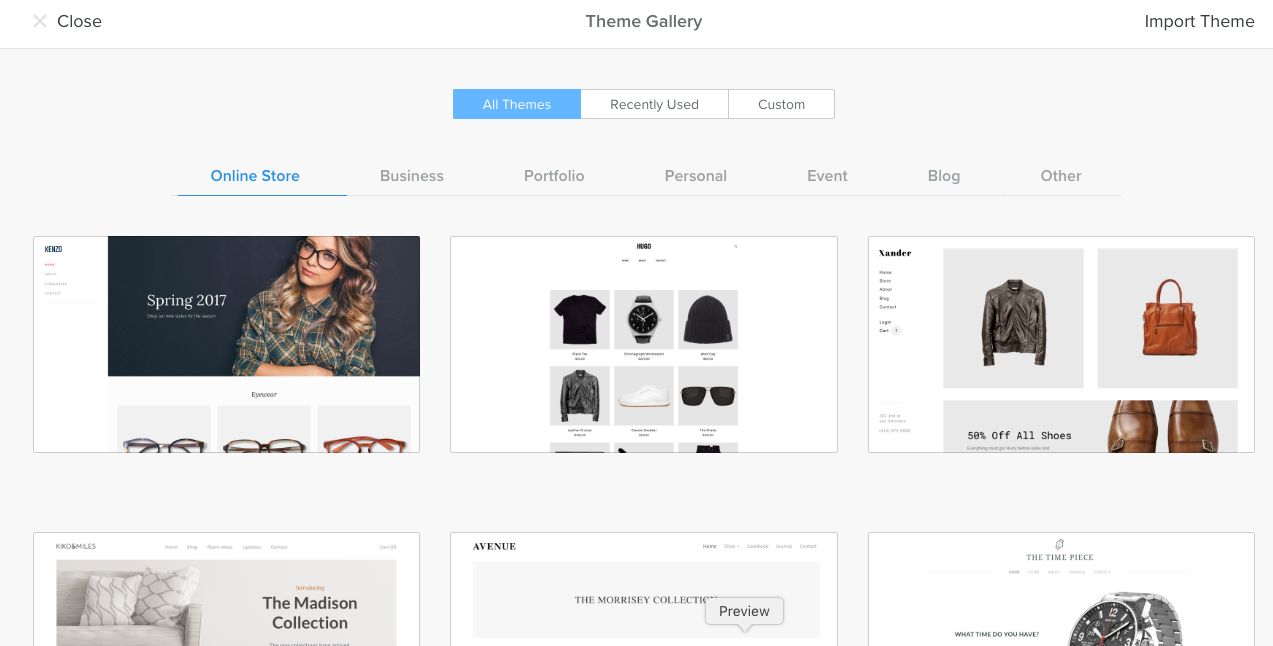This screenshot has height=646, width=1273.
Task: Select the Avenue theme thumbnail
Action: (644, 589)
